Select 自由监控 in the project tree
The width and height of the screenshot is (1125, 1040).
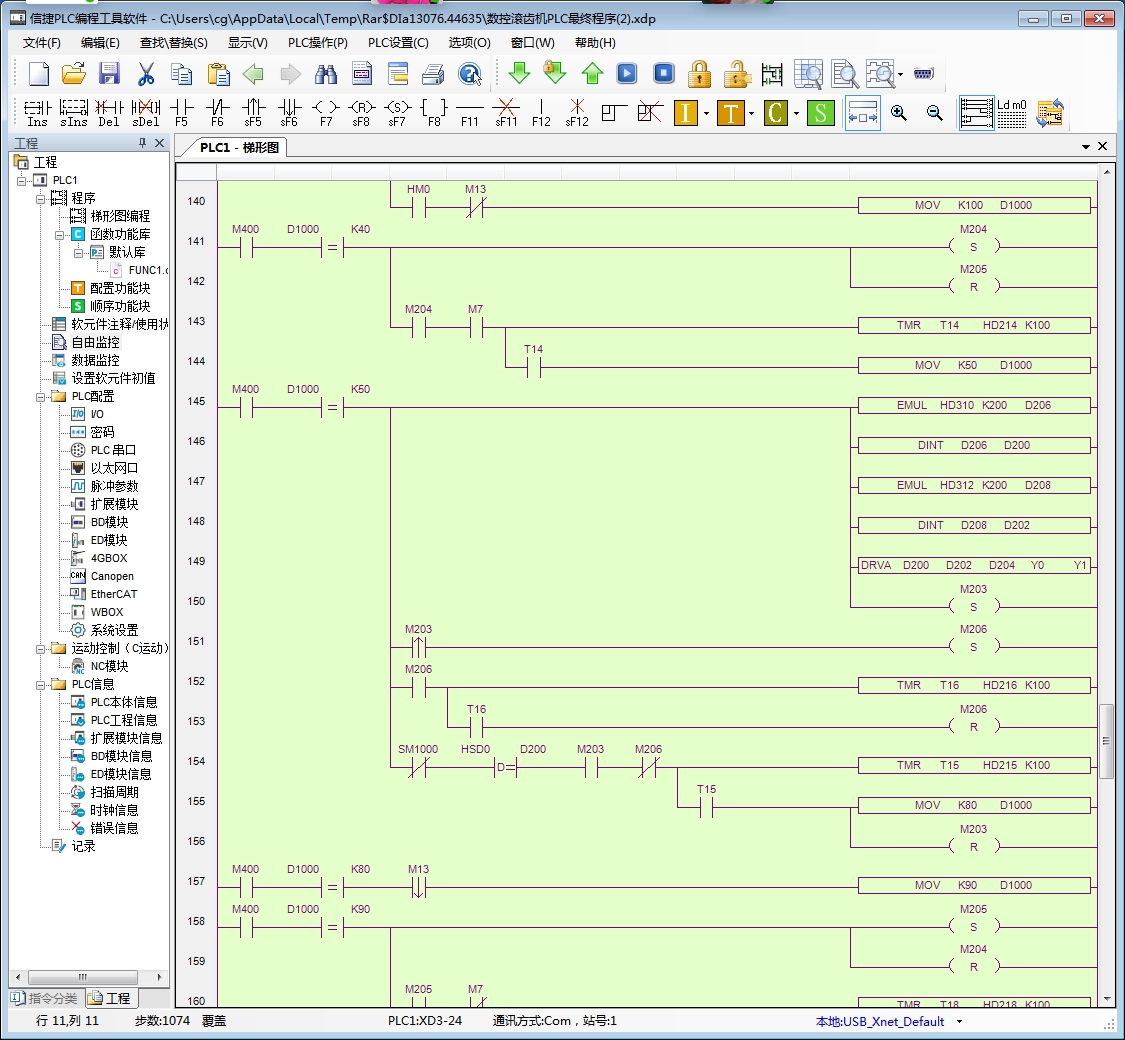click(x=95, y=342)
